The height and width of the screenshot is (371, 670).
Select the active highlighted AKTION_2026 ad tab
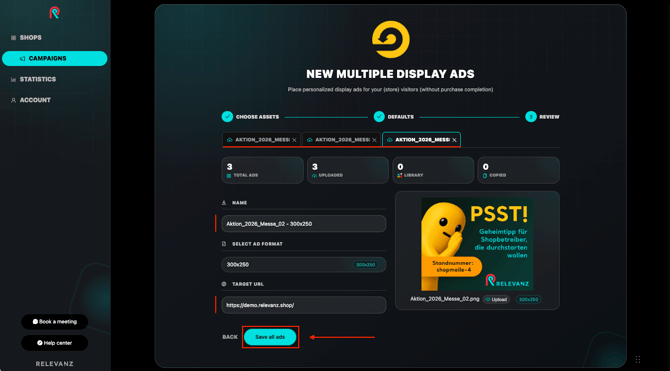click(x=421, y=140)
